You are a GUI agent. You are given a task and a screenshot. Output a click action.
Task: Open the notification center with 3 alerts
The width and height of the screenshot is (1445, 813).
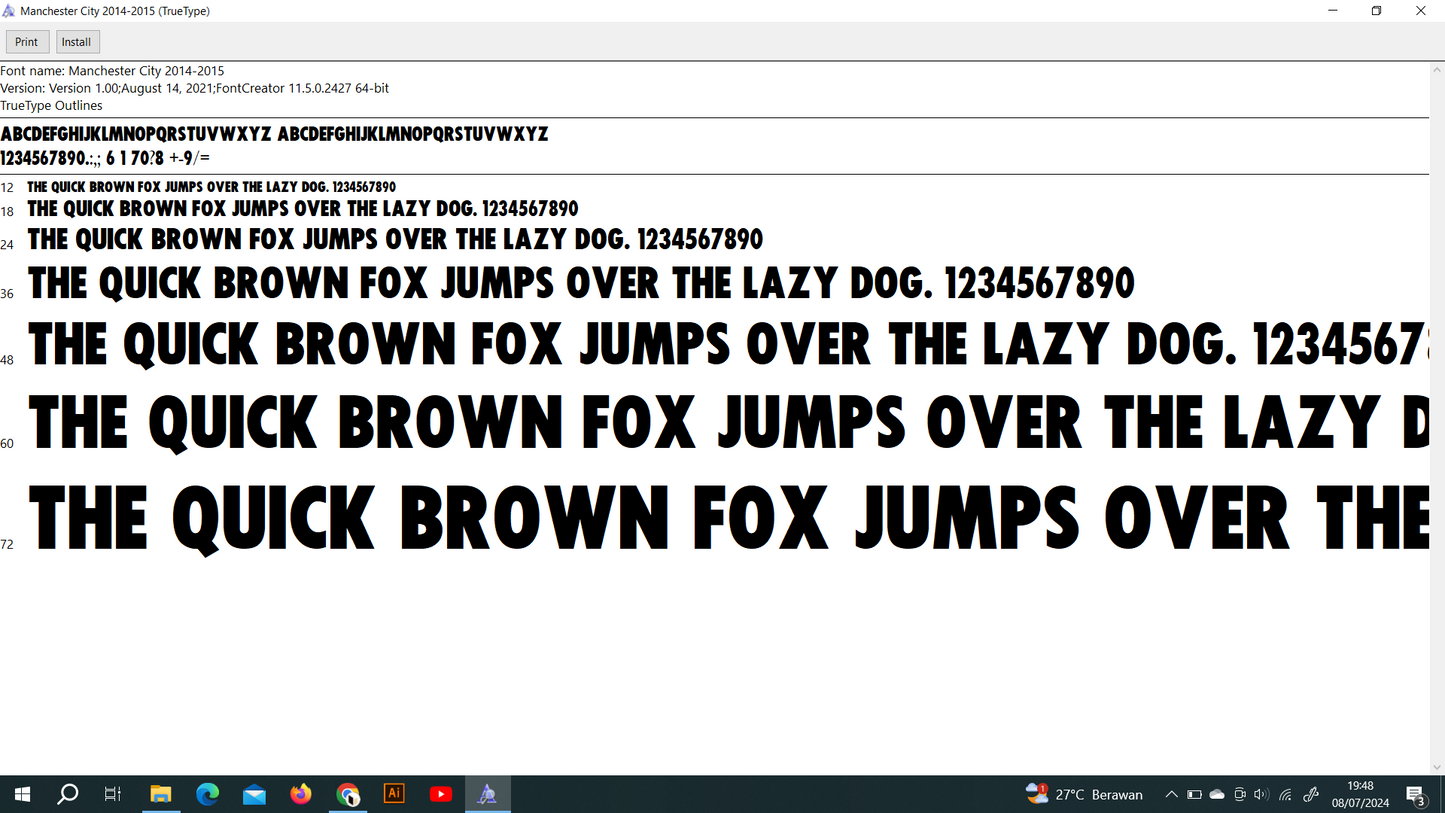(1416, 794)
